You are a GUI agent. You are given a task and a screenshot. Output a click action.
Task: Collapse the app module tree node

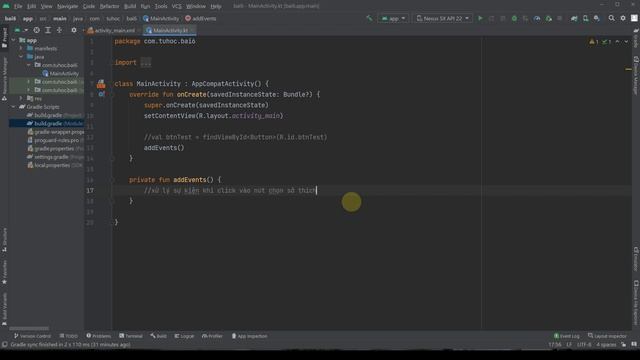click(x=14, y=40)
